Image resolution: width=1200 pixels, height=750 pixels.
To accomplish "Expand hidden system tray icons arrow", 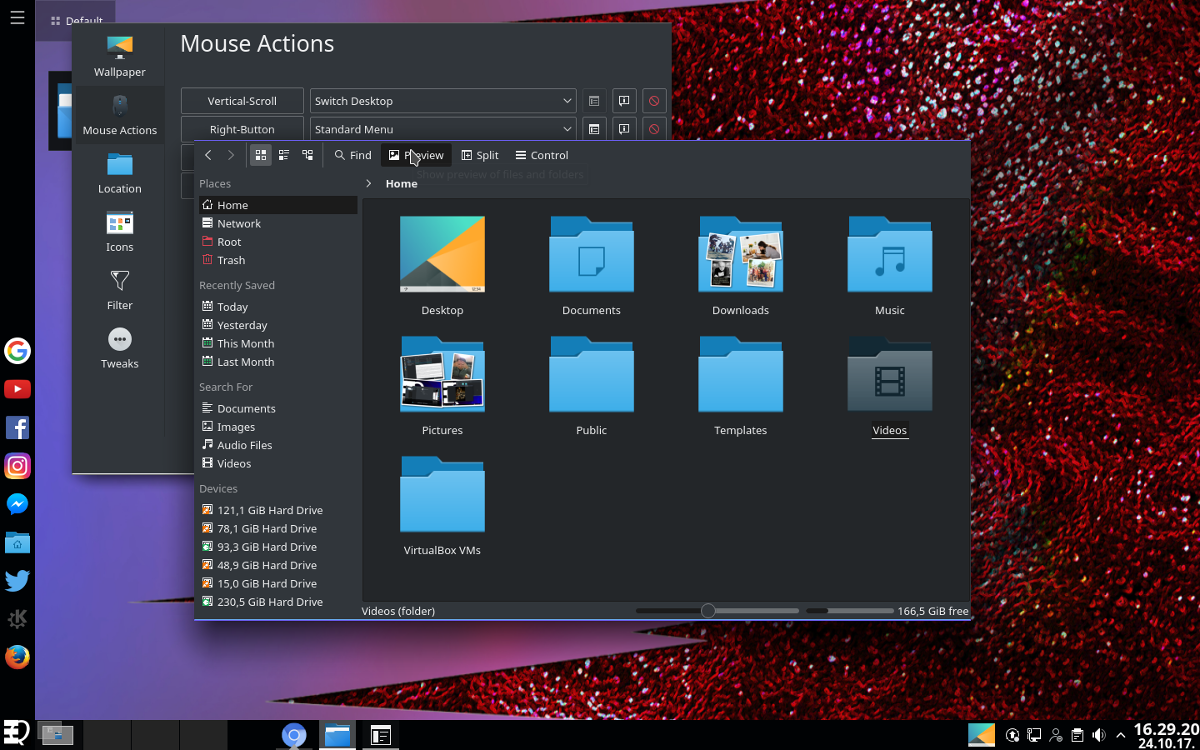I will point(1121,736).
